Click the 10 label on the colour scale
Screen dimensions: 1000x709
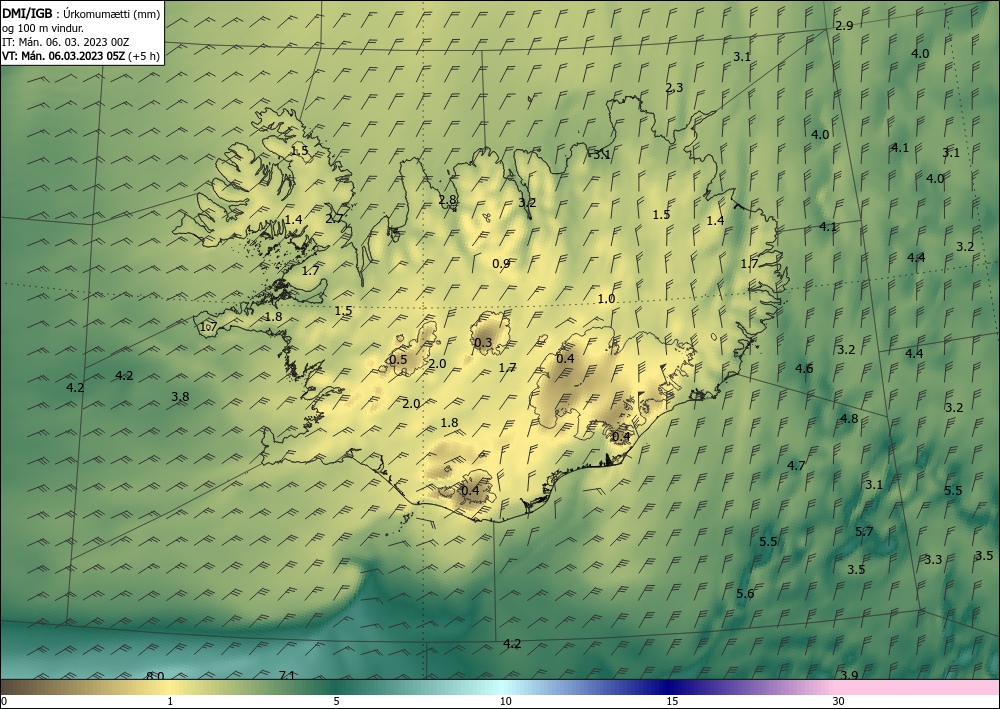pos(506,701)
